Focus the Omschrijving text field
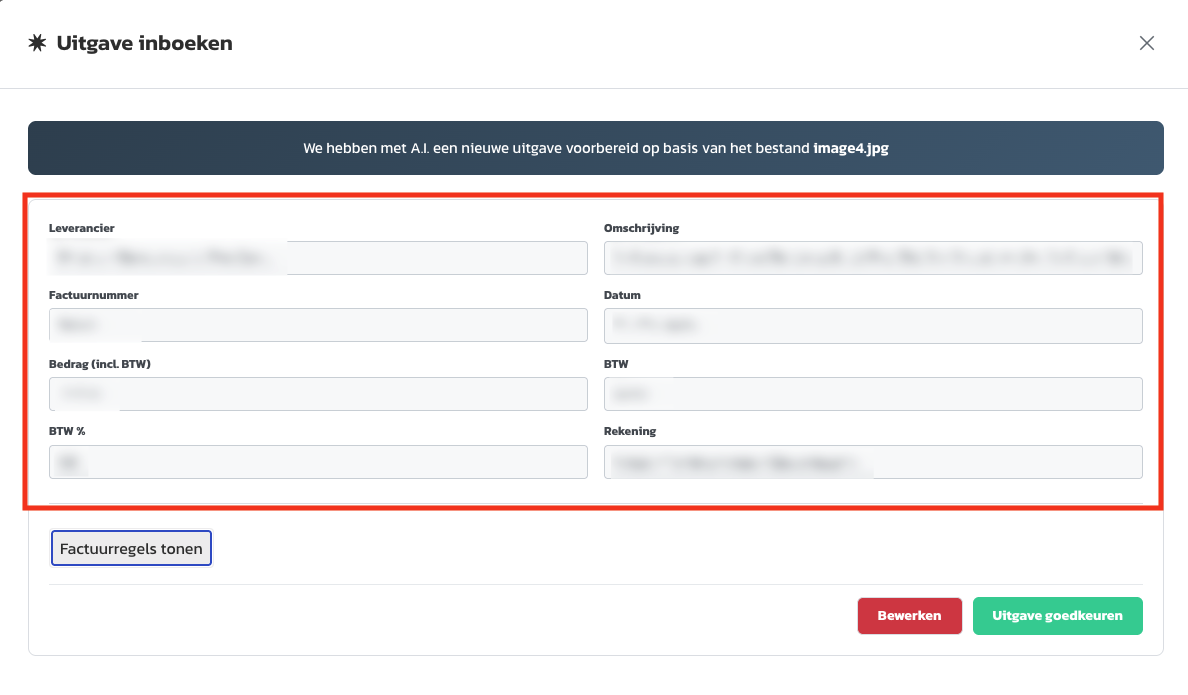 click(873, 258)
